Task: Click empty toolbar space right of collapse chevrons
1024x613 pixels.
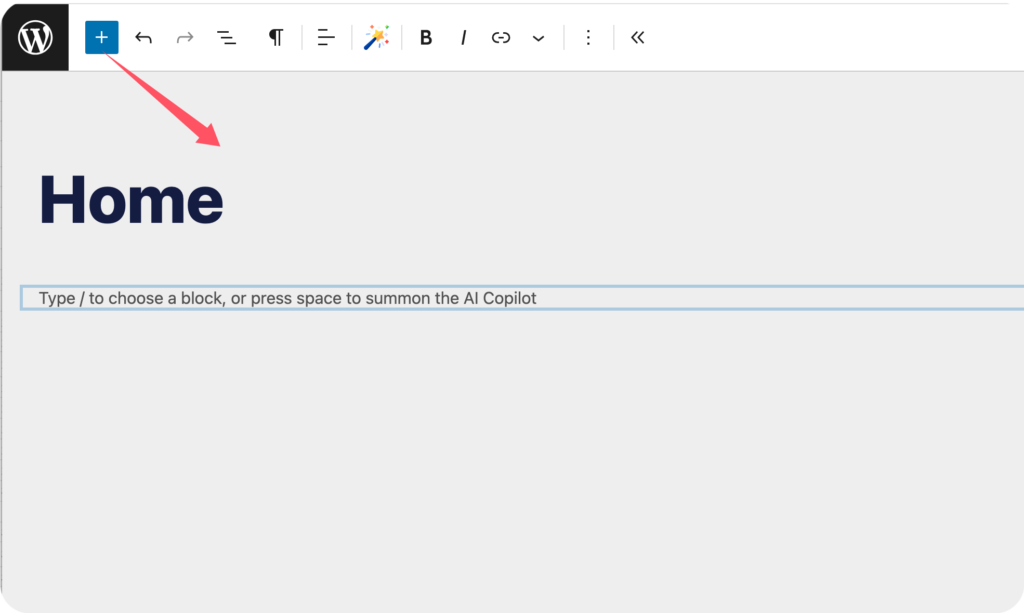Action: coord(820,38)
